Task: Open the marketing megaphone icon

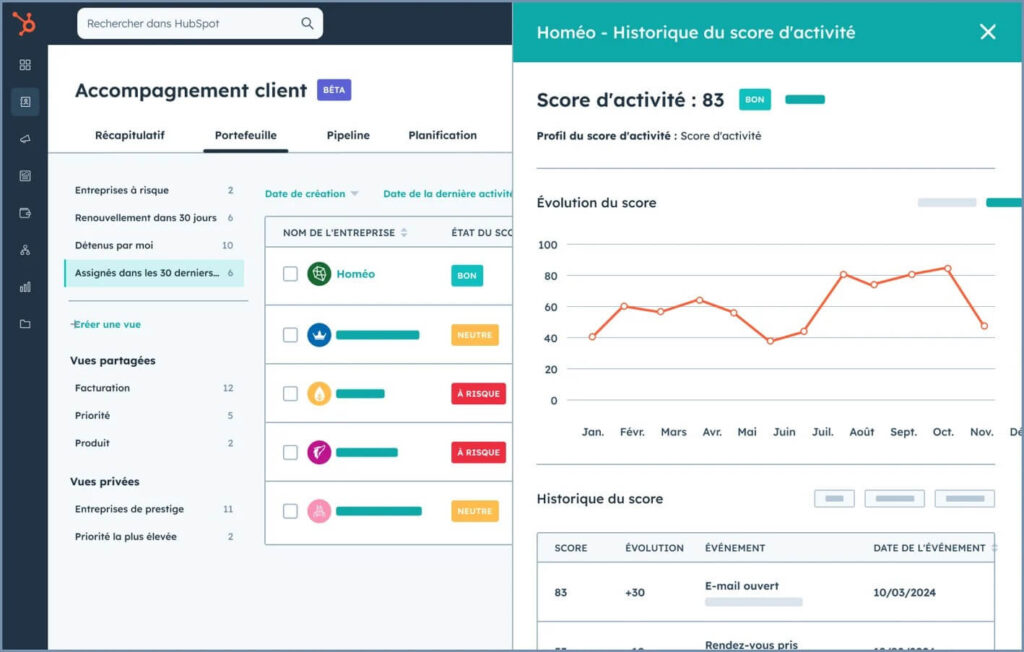Action: tap(25, 139)
